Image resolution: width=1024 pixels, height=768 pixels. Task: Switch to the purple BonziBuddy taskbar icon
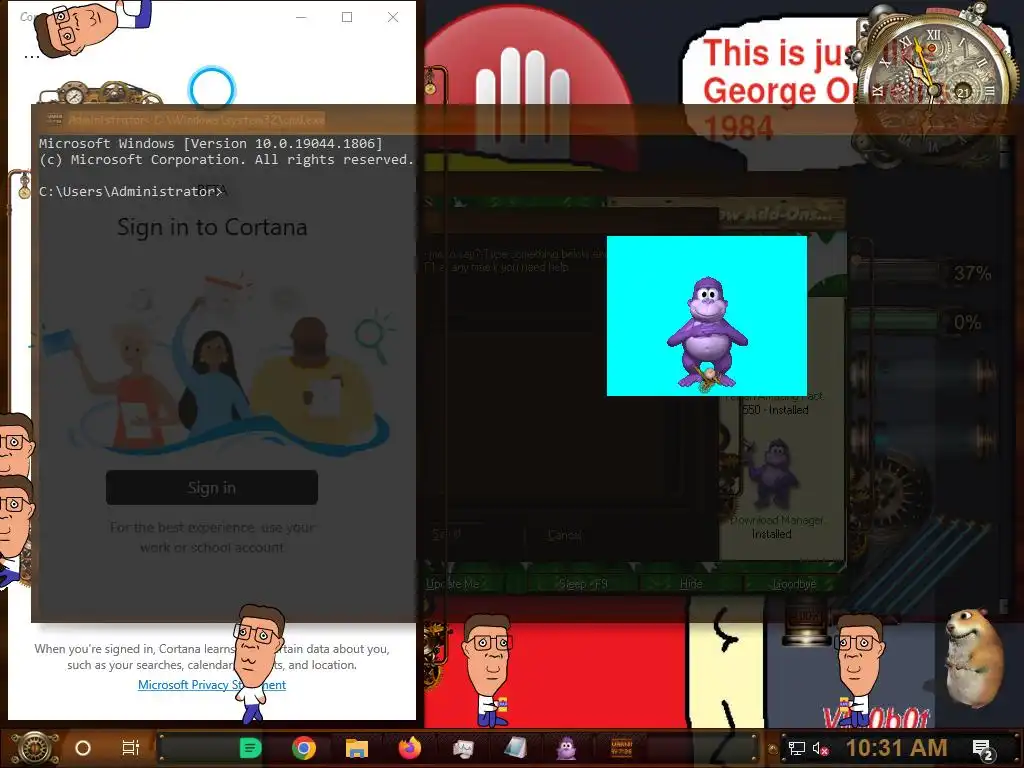point(566,748)
